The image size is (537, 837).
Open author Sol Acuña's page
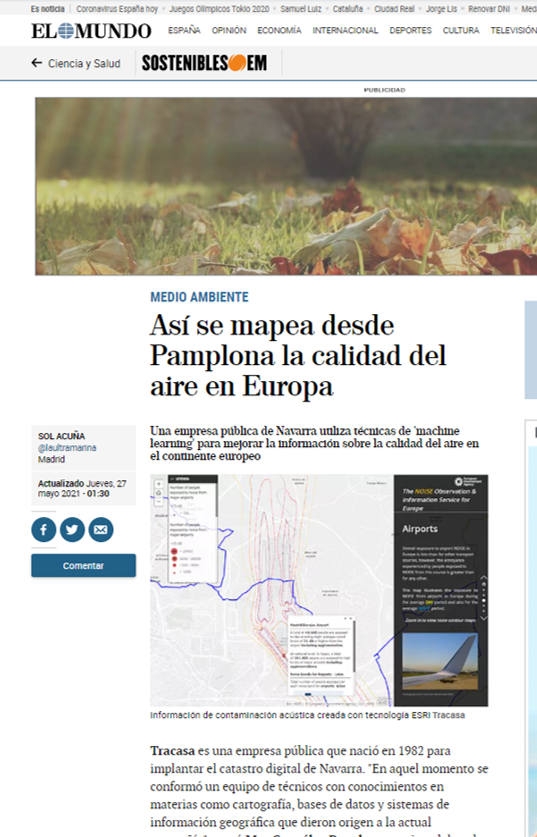61,436
